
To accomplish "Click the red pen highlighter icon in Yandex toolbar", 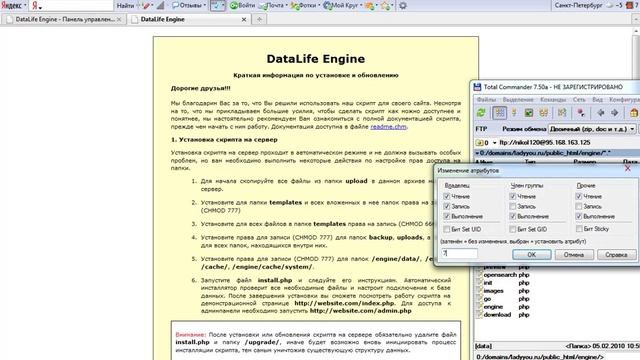I will click(146, 6).
